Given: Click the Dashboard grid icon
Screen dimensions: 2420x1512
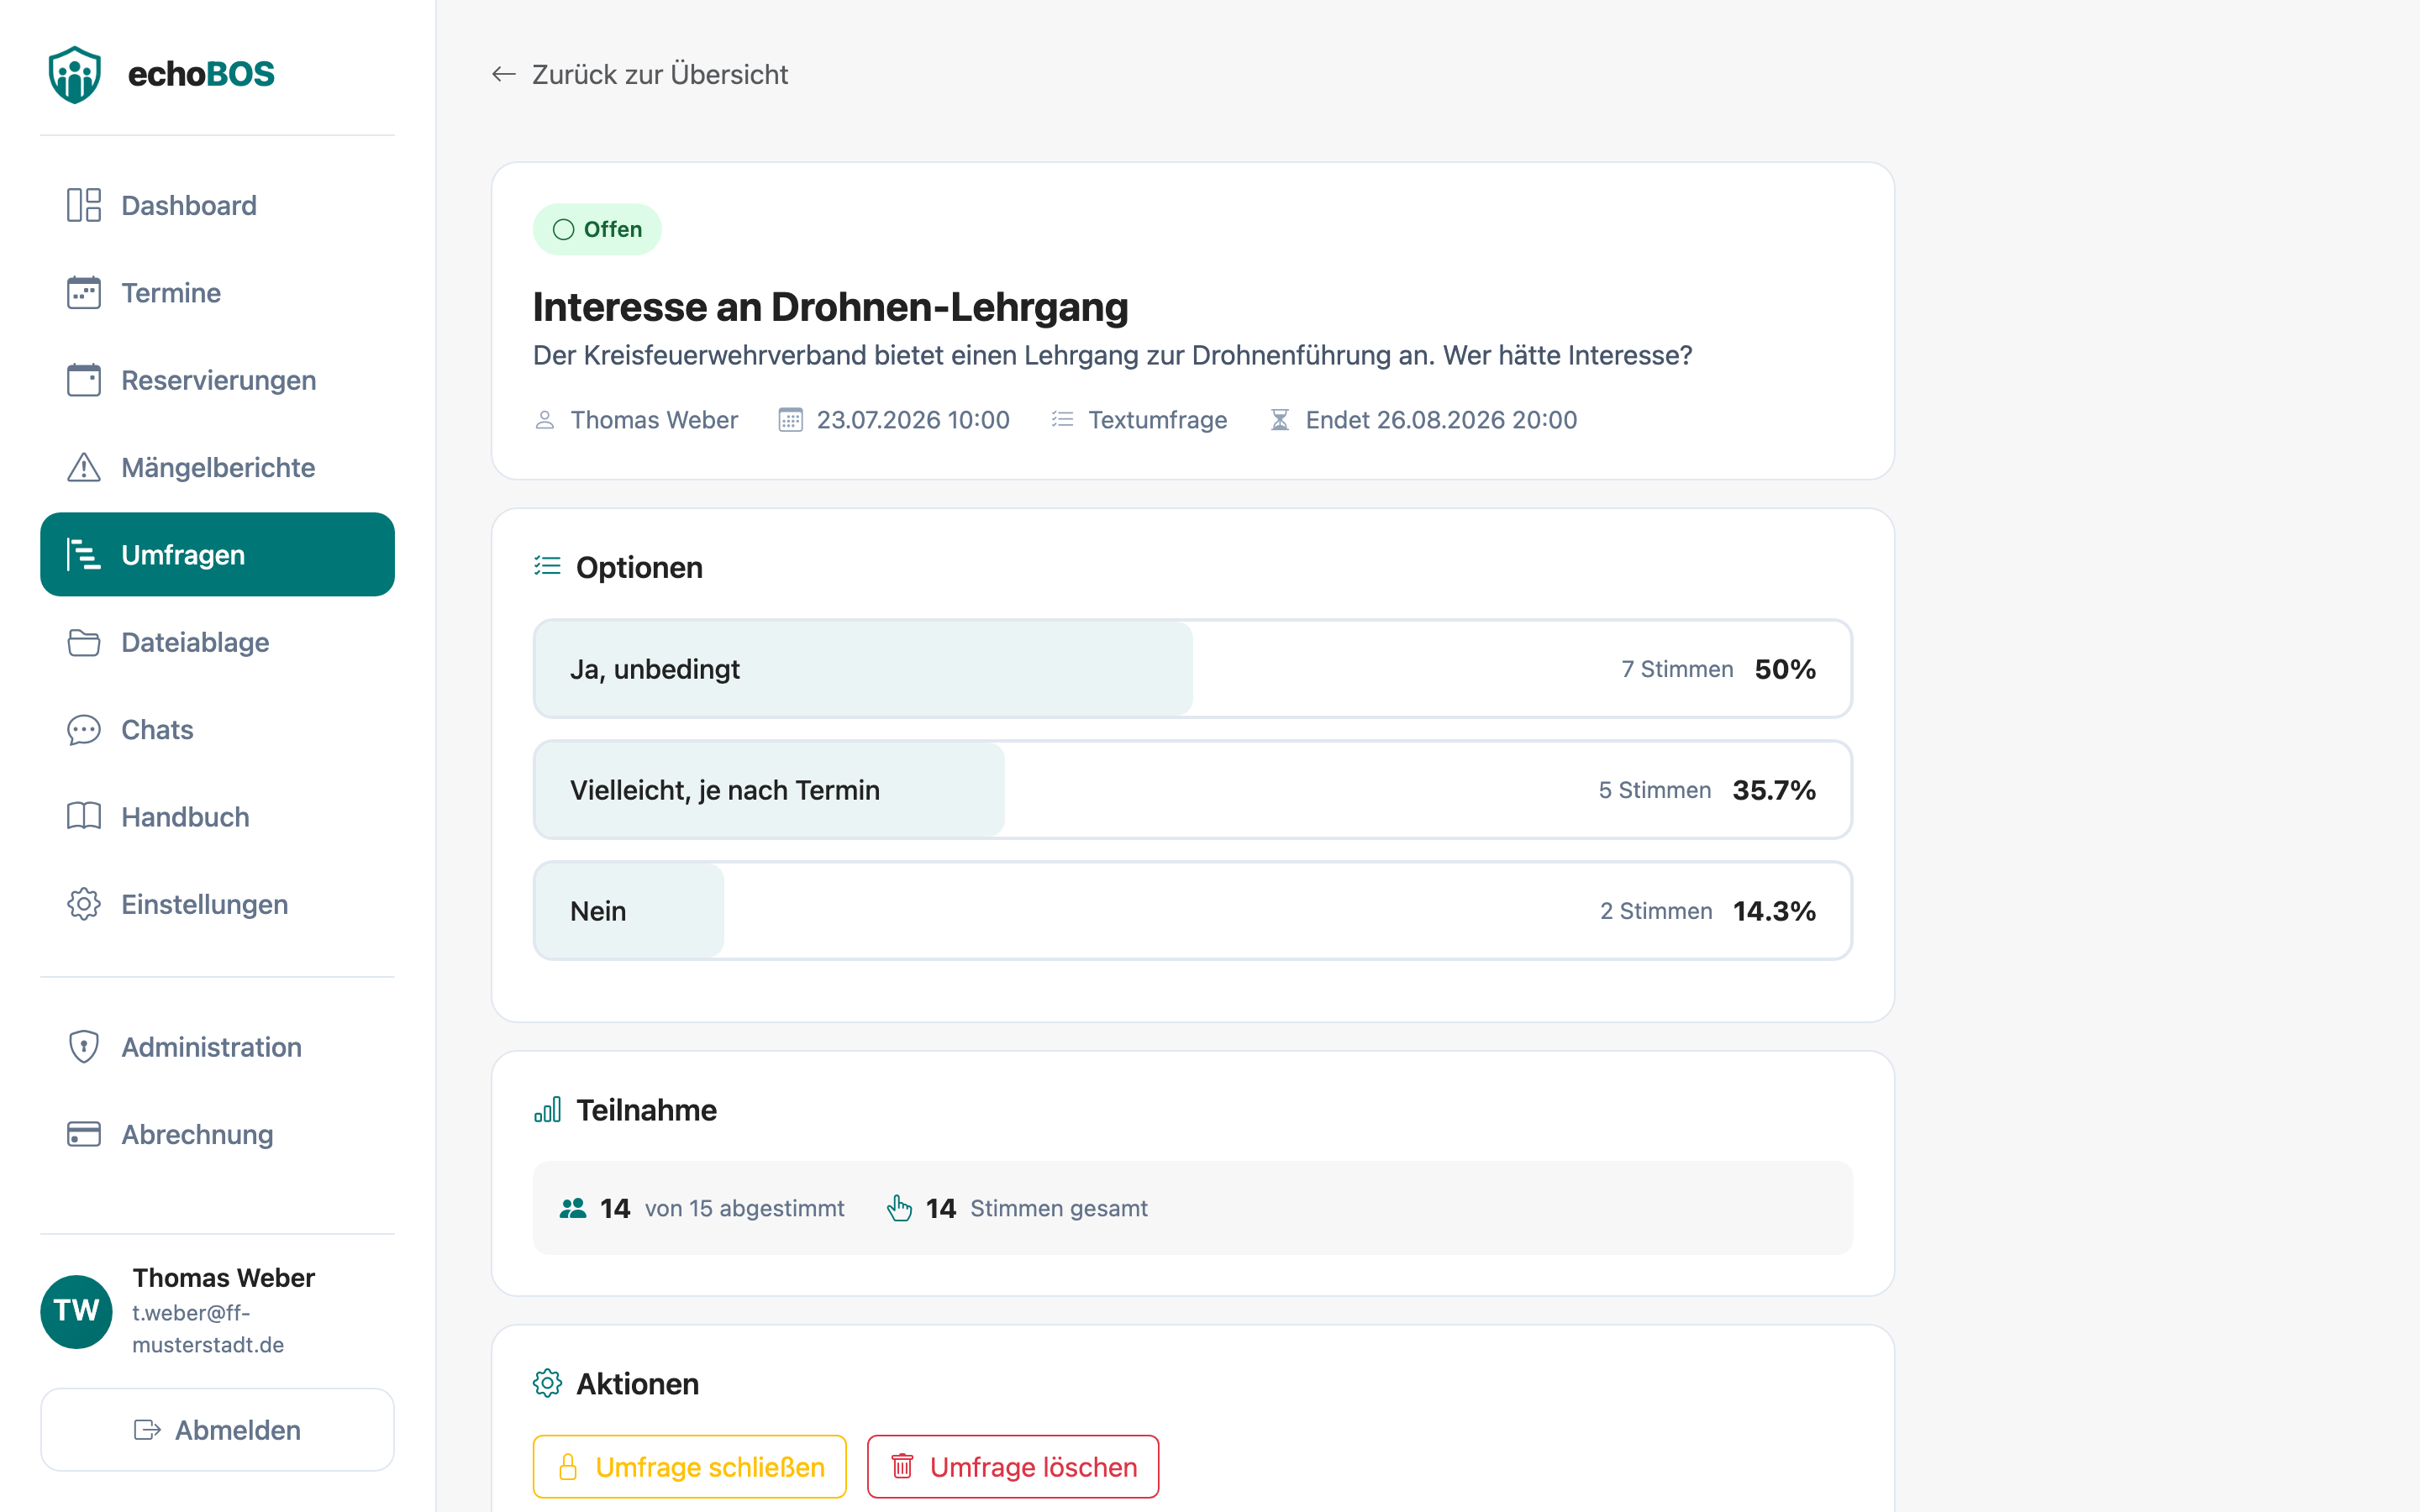Looking at the screenshot, I should coord(84,205).
